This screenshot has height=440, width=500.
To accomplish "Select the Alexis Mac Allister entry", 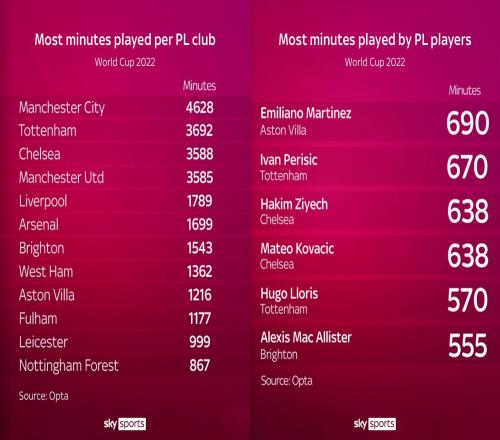I will (374, 346).
